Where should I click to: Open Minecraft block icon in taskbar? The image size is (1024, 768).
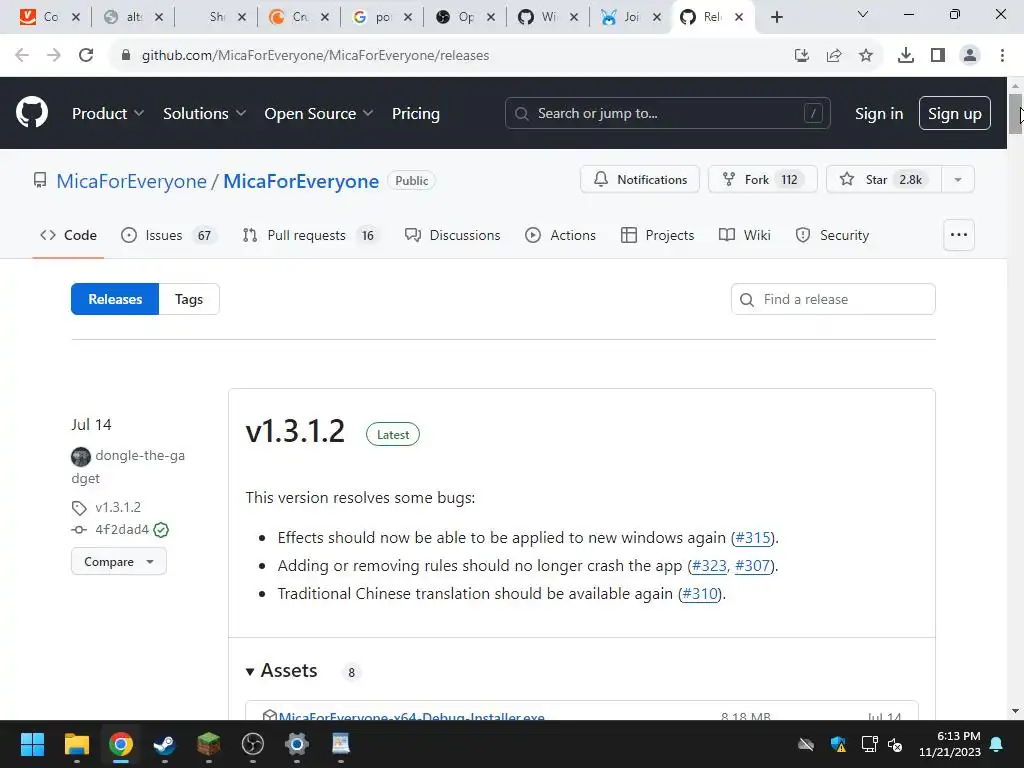click(208, 744)
